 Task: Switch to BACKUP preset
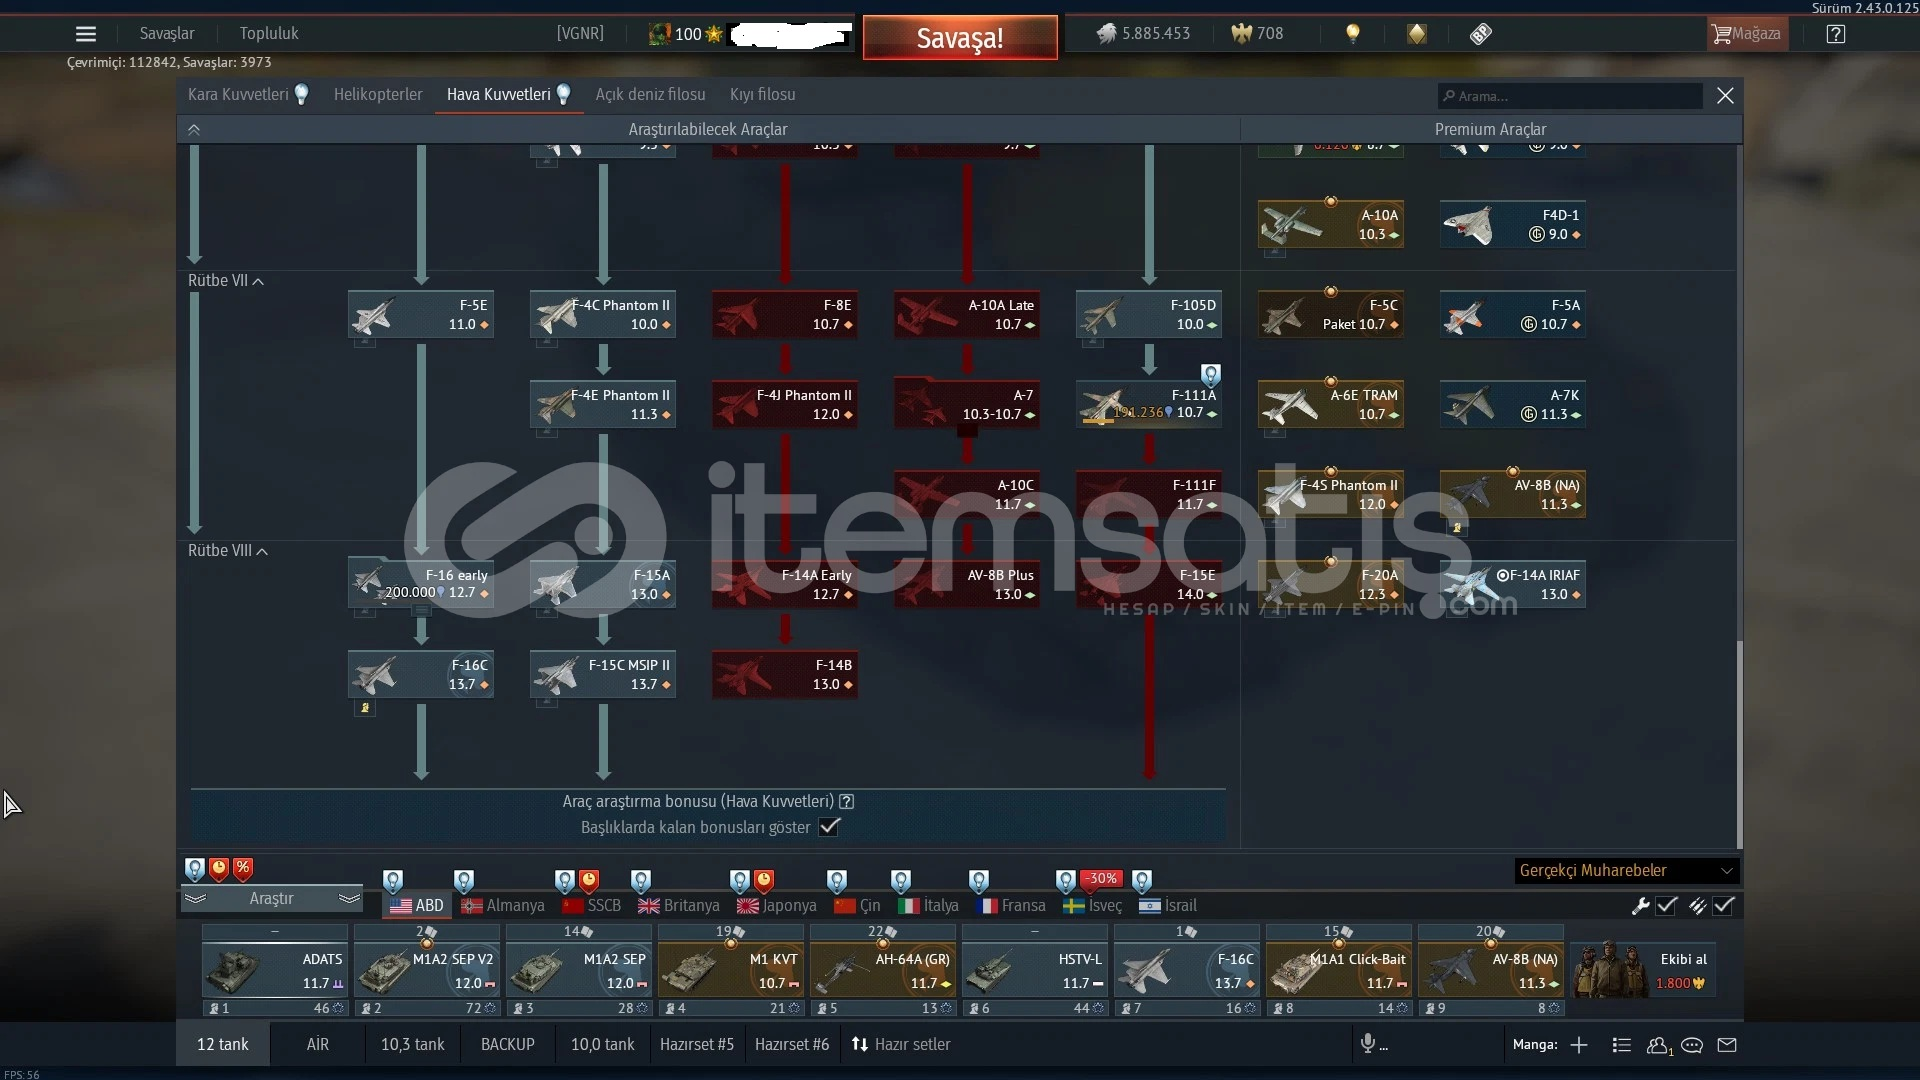tap(508, 1044)
